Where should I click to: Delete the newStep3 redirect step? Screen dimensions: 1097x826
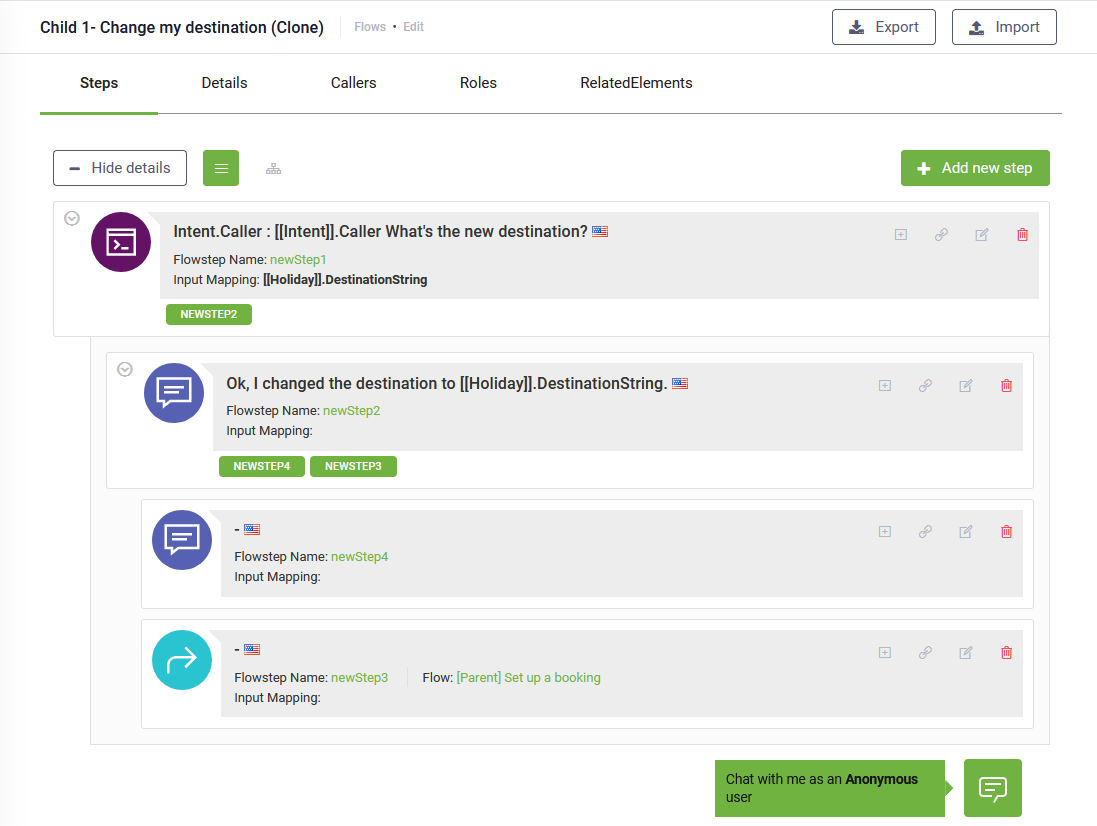pos(1006,652)
